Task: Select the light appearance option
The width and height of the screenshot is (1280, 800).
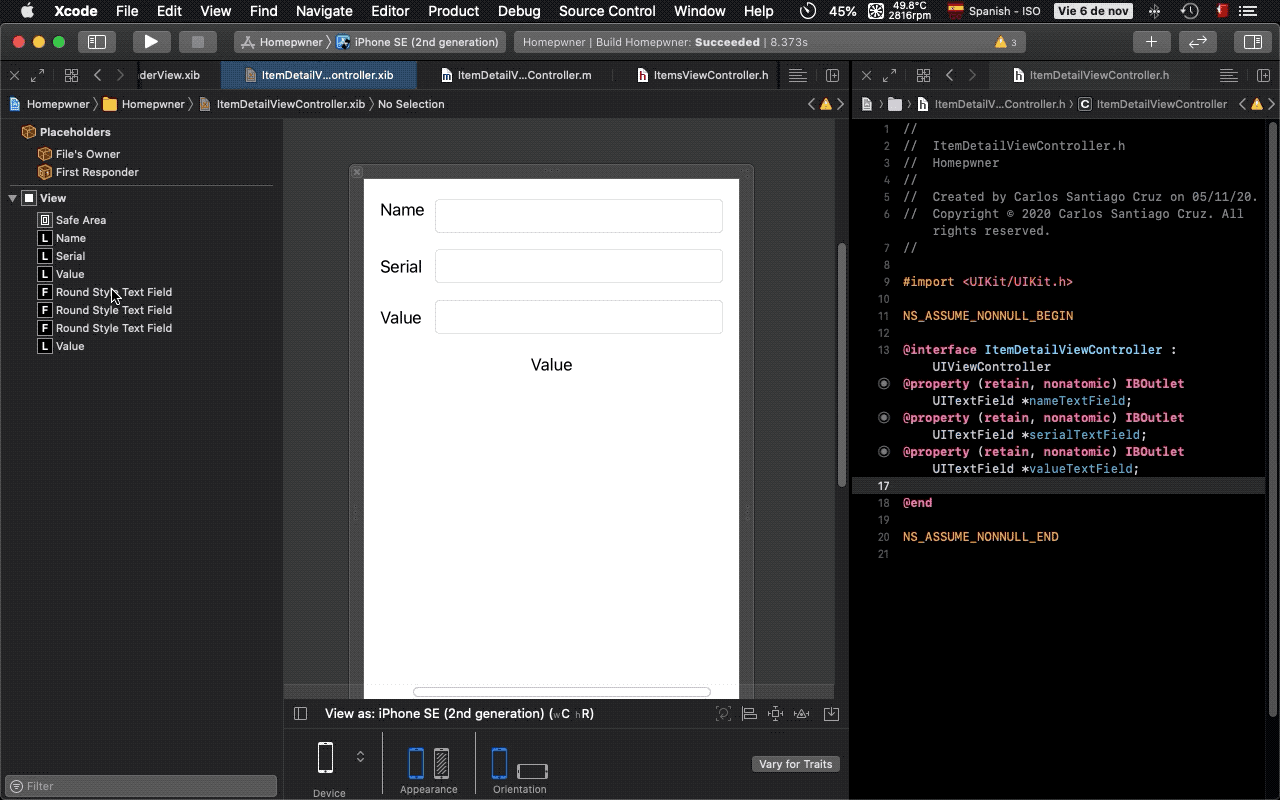Action: (x=416, y=763)
